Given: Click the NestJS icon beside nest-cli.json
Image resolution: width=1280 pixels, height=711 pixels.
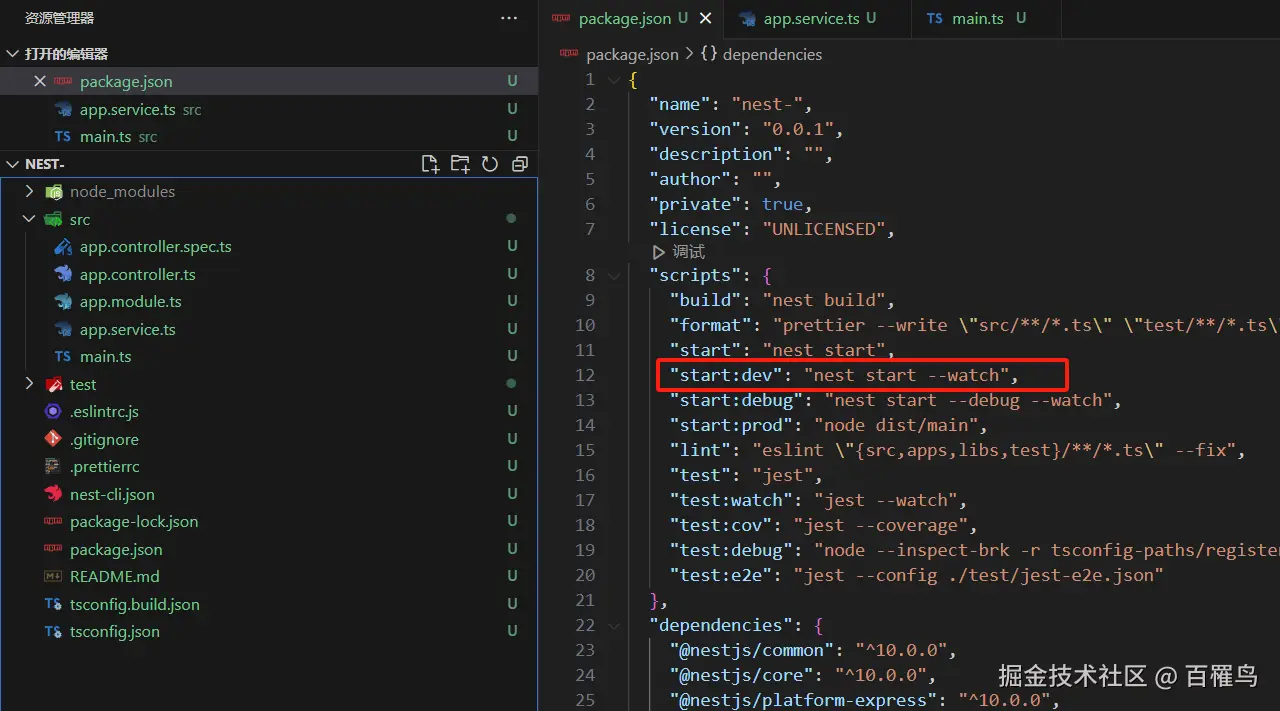Looking at the screenshot, I should coord(53,494).
